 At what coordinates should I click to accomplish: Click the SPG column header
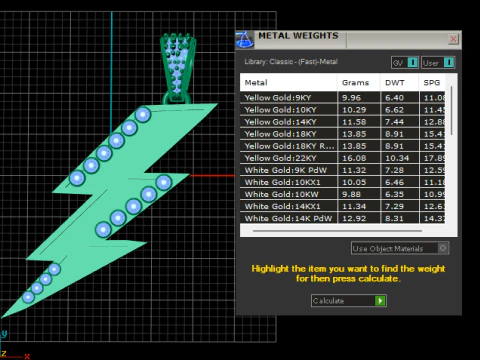coord(432,83)
